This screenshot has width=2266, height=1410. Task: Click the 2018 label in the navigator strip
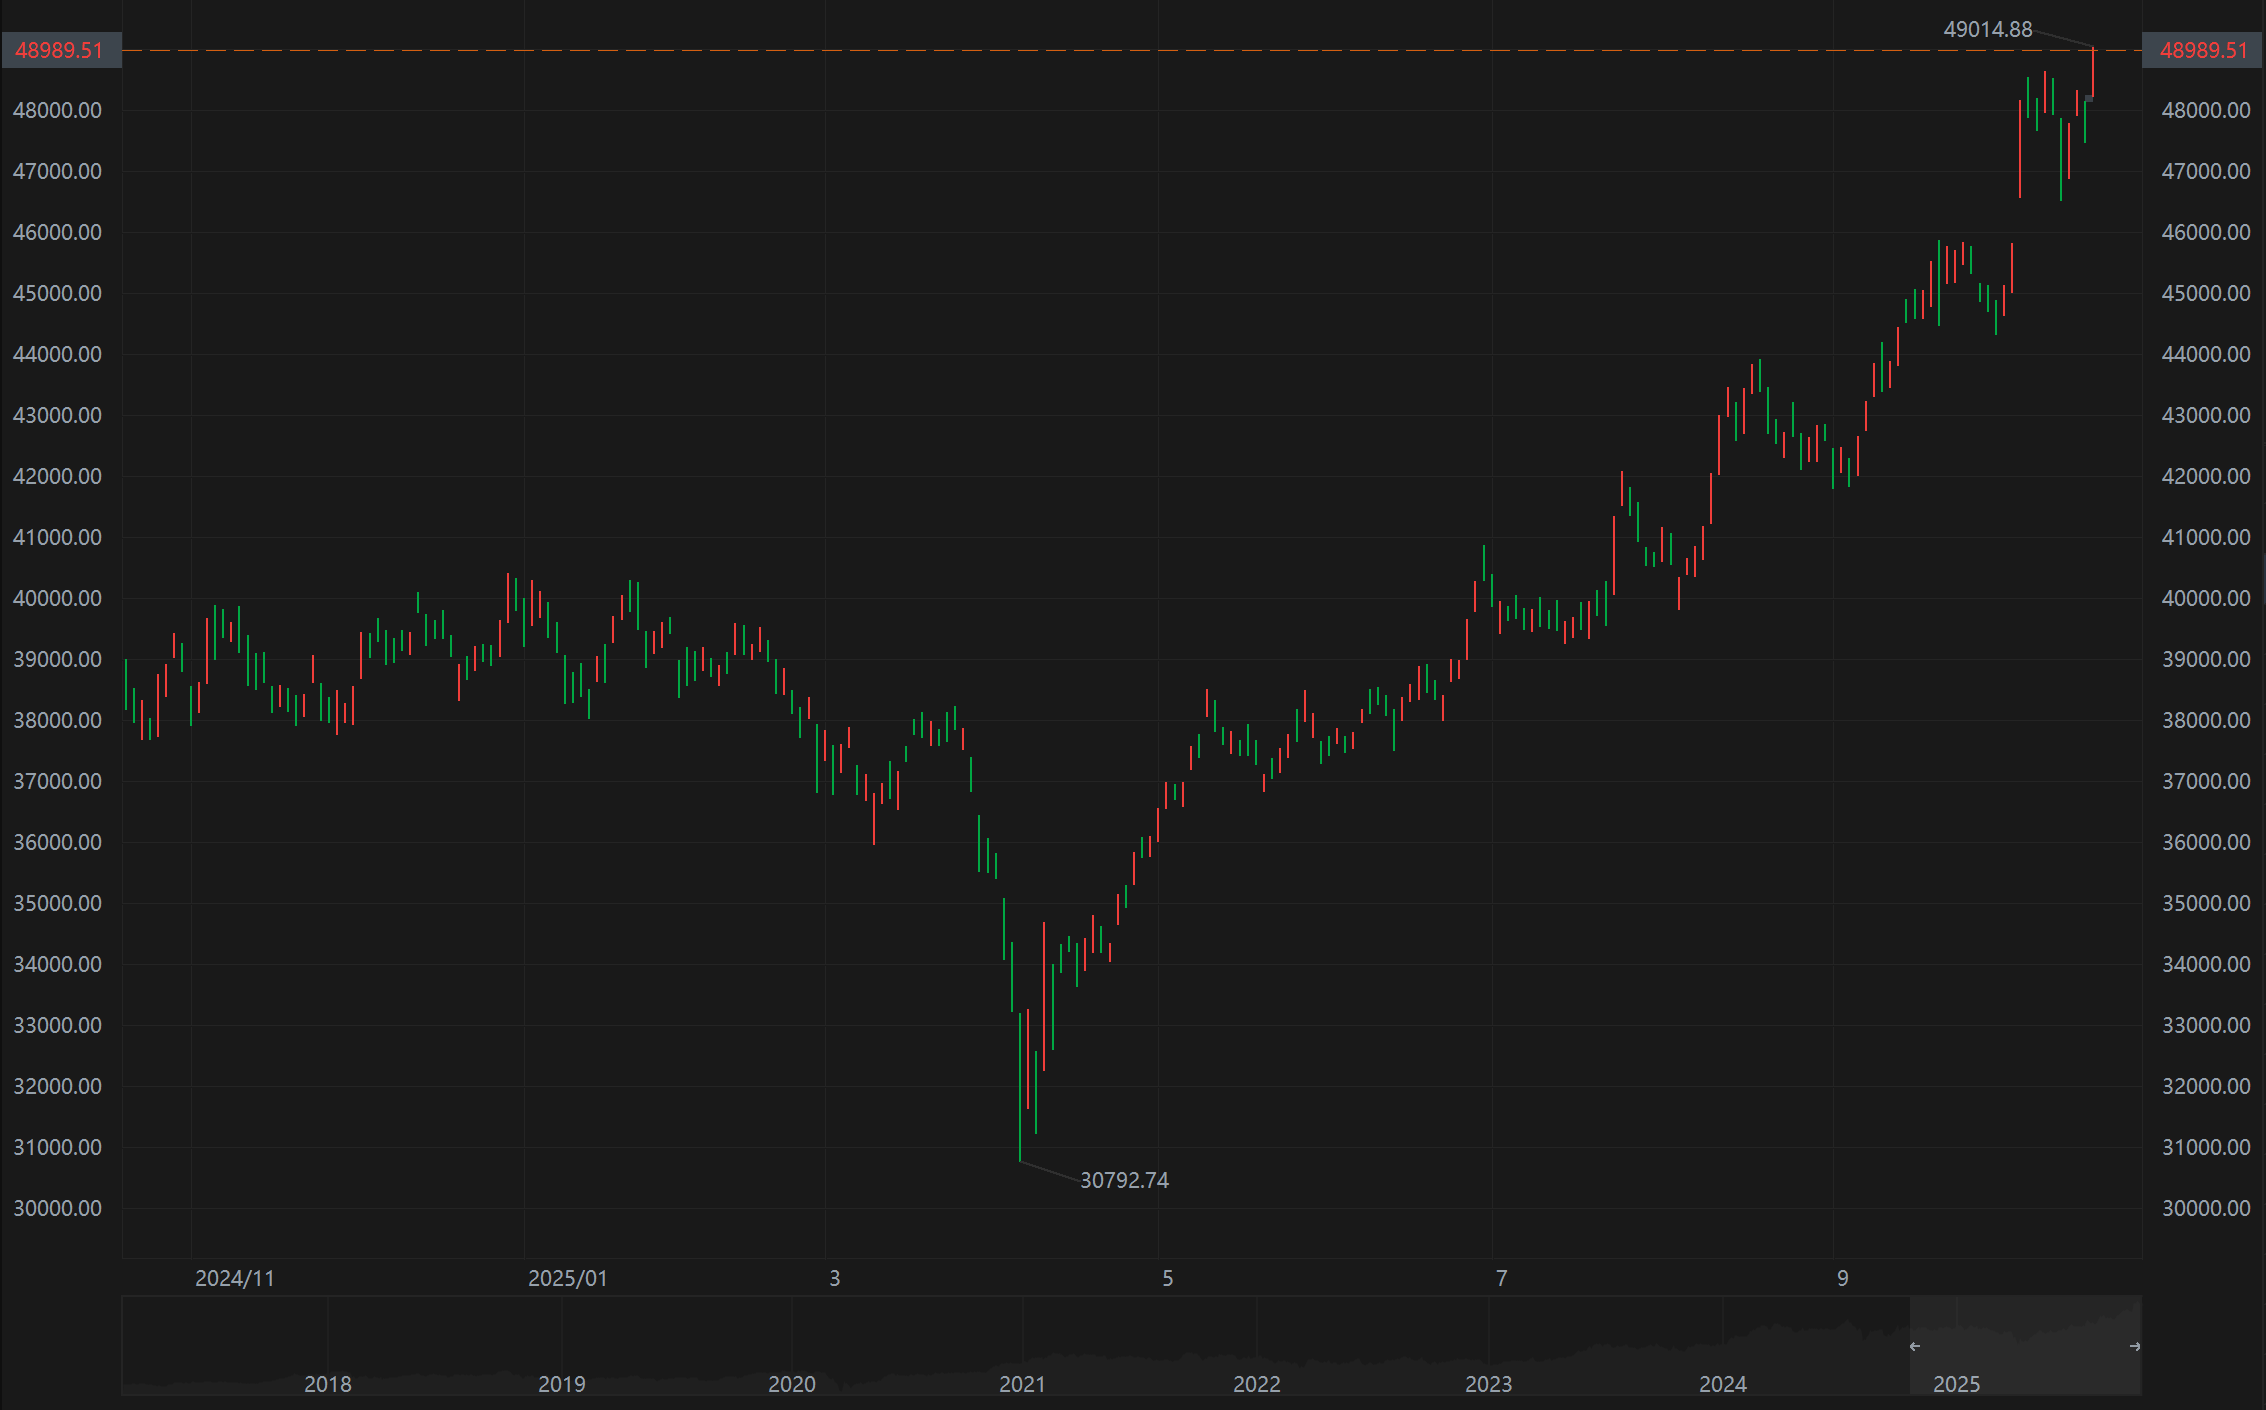click(x=327, y=1384)
